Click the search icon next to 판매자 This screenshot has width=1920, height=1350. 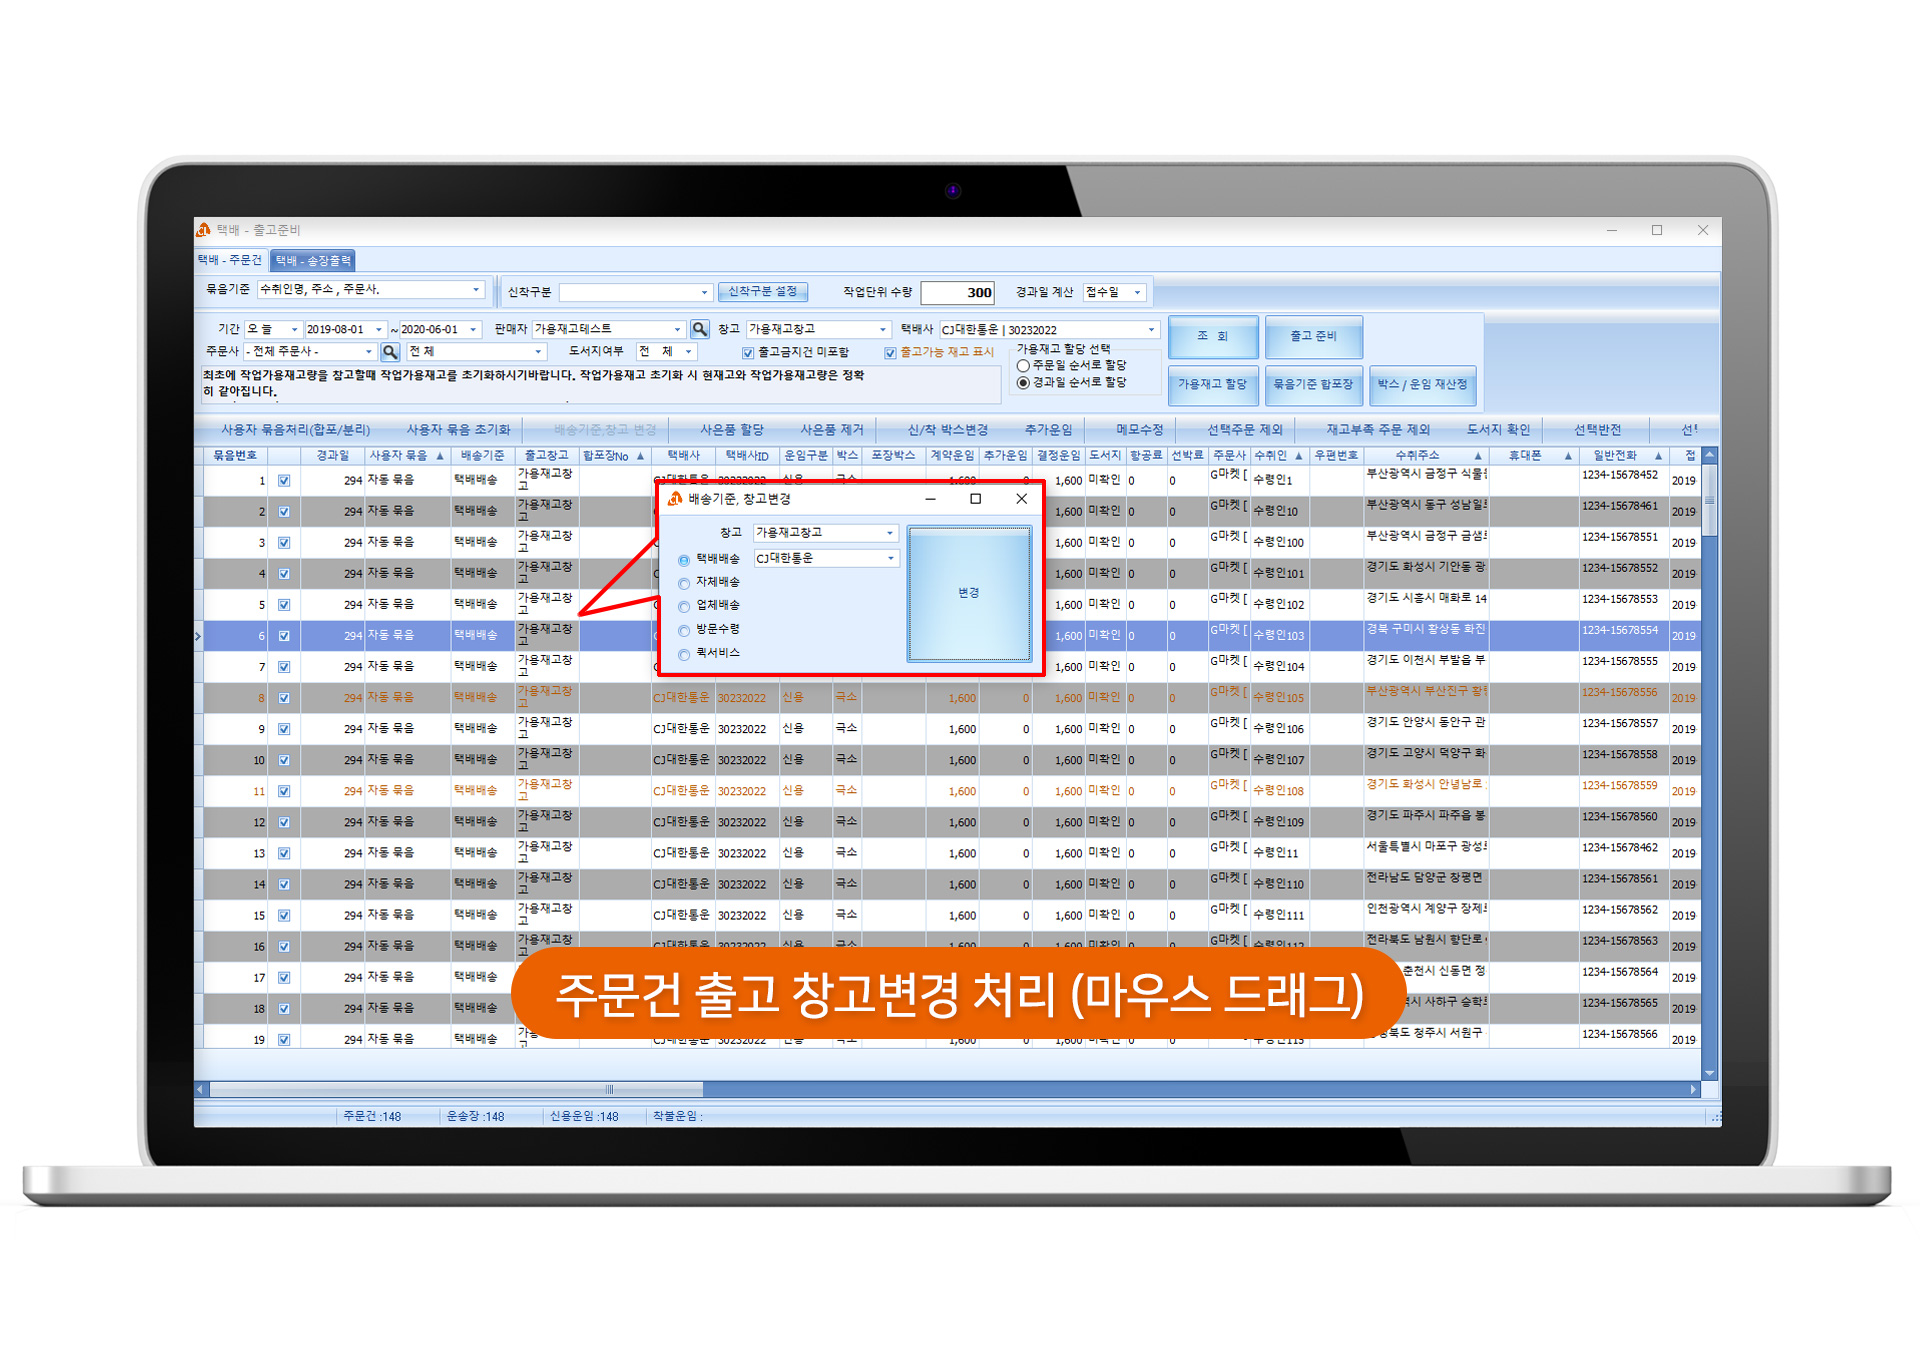[x=700, y=329]
